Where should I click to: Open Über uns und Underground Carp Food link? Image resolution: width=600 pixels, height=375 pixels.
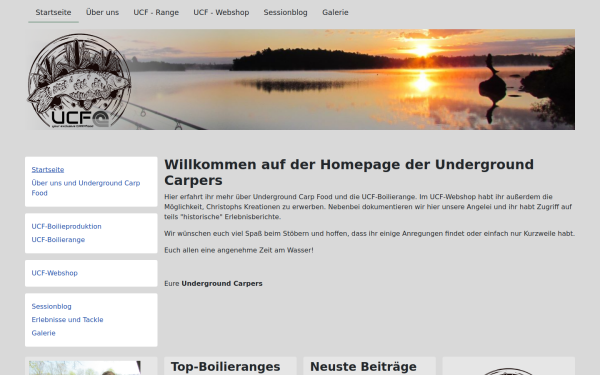pyautogui.click(x=86, y=188)
